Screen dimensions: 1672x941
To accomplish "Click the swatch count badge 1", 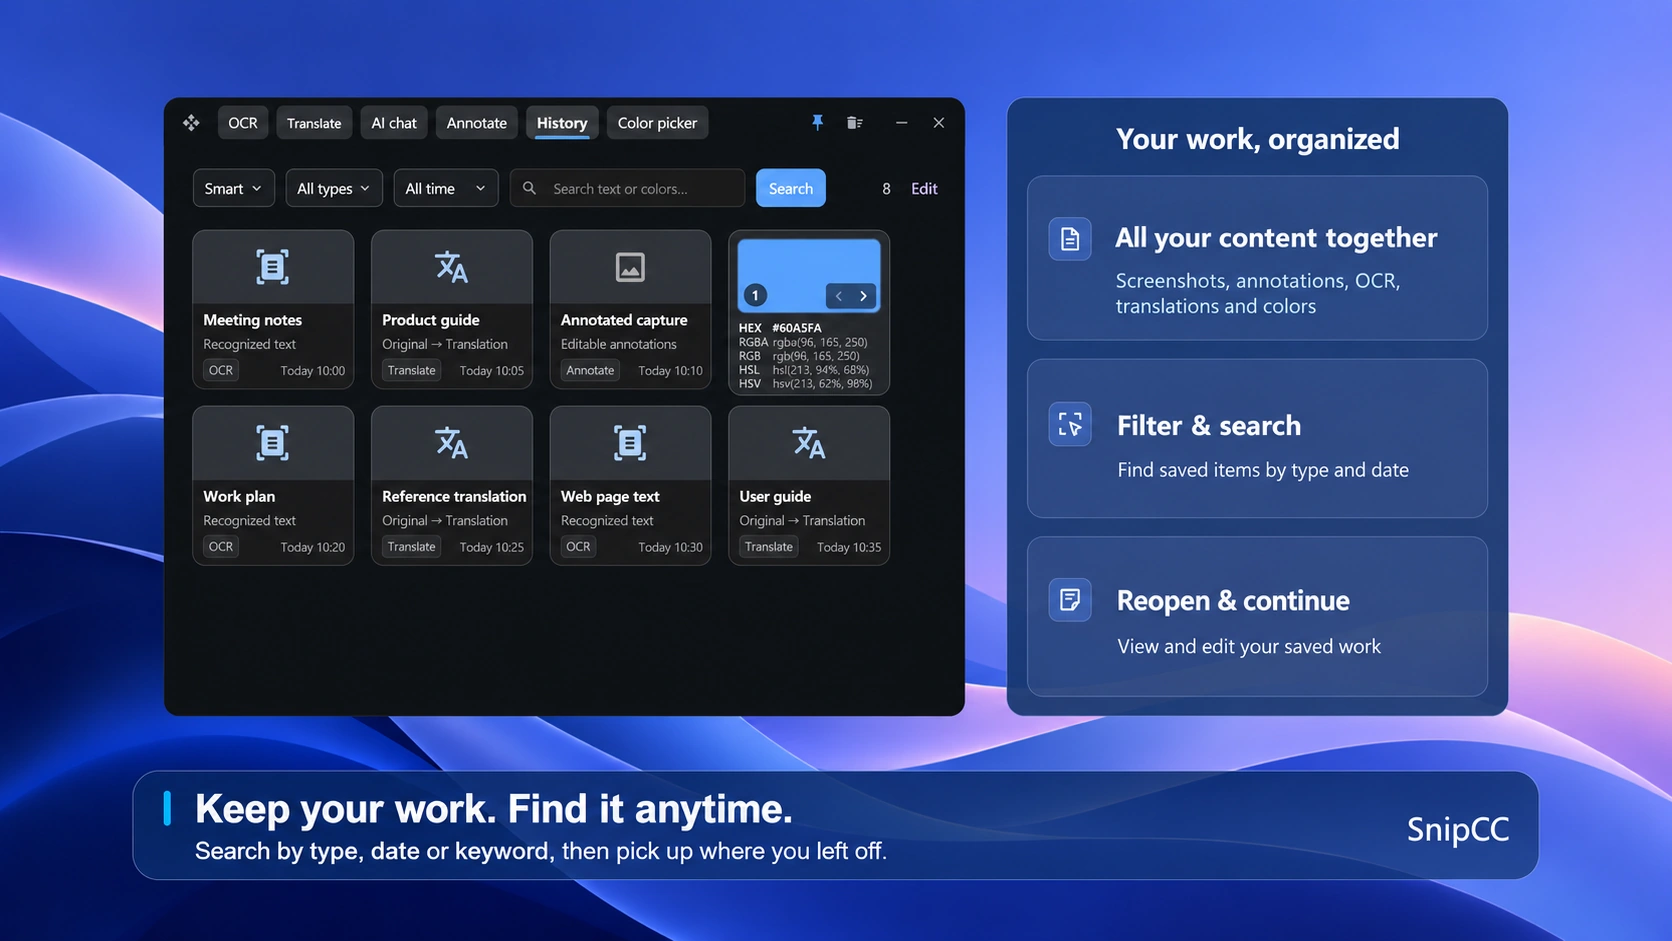I will pos(755,295).
